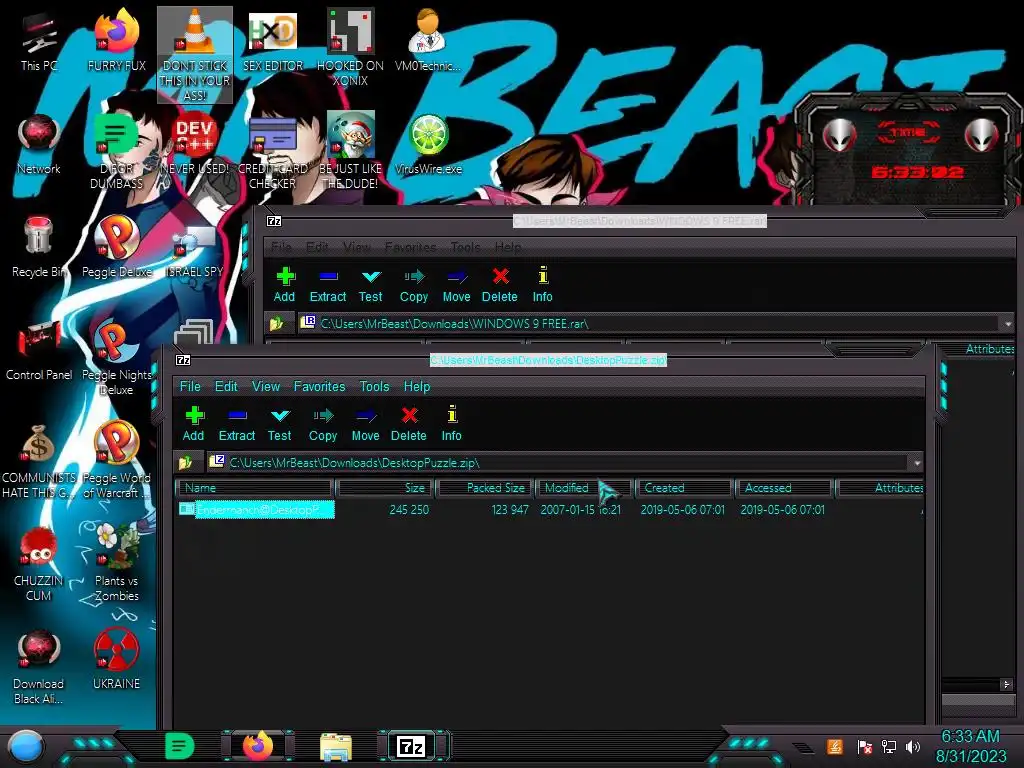The image size is (1024, 768).
Task: Select the Download Black Ali... desktop icon
Action: point(39,667)
